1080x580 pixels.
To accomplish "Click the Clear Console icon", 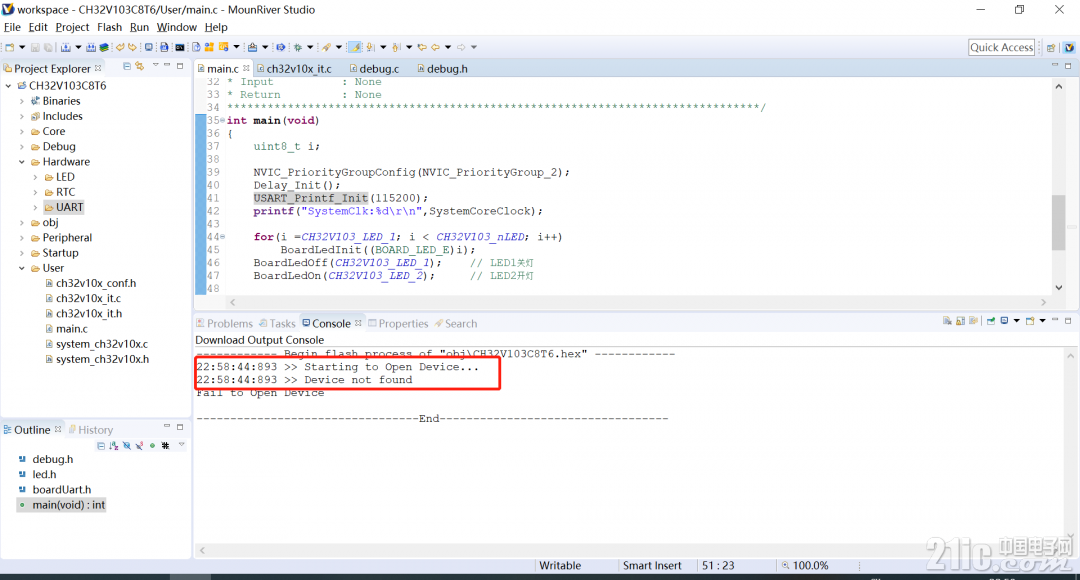I will coord(947,321).
